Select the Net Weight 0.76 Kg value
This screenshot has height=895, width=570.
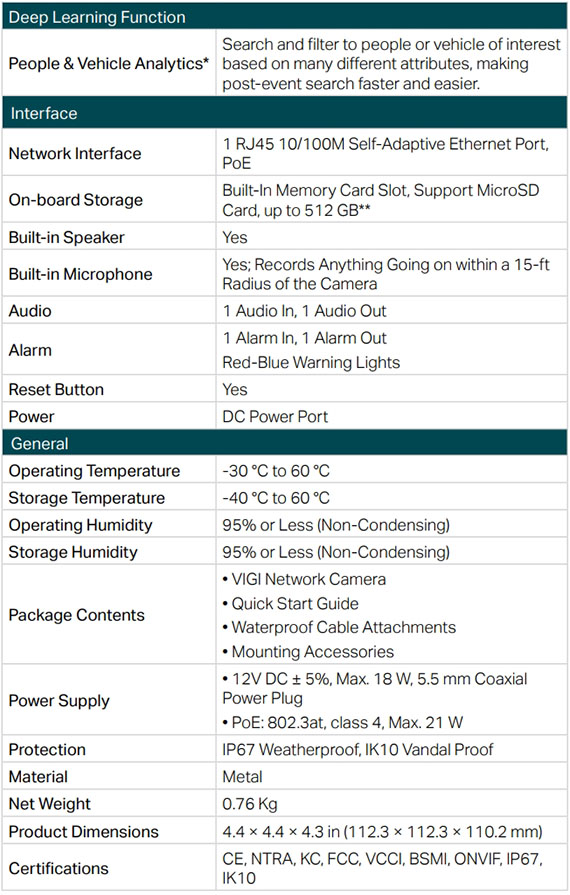[x=250, y=804]
